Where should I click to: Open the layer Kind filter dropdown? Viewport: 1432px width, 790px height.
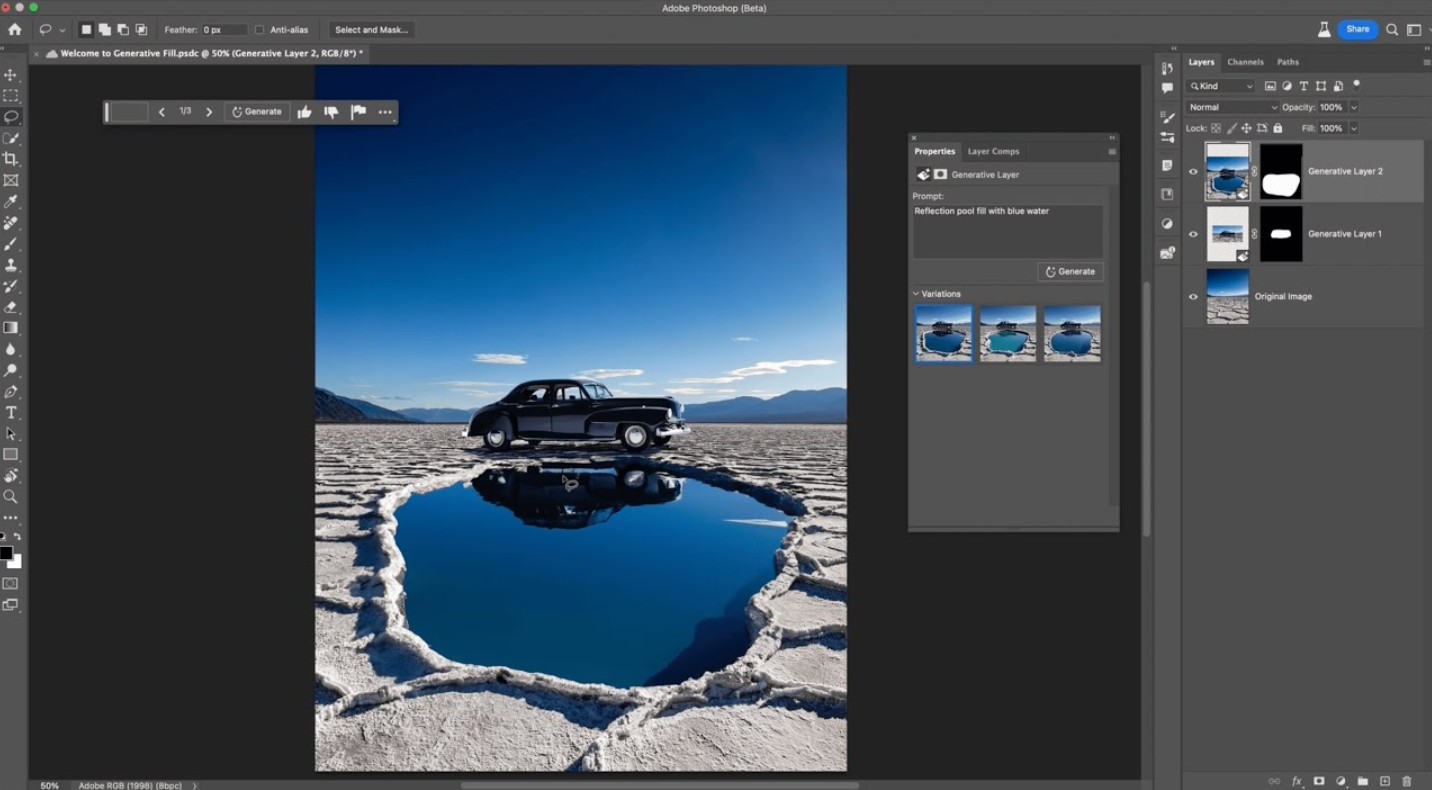[x=1221, y=86]
